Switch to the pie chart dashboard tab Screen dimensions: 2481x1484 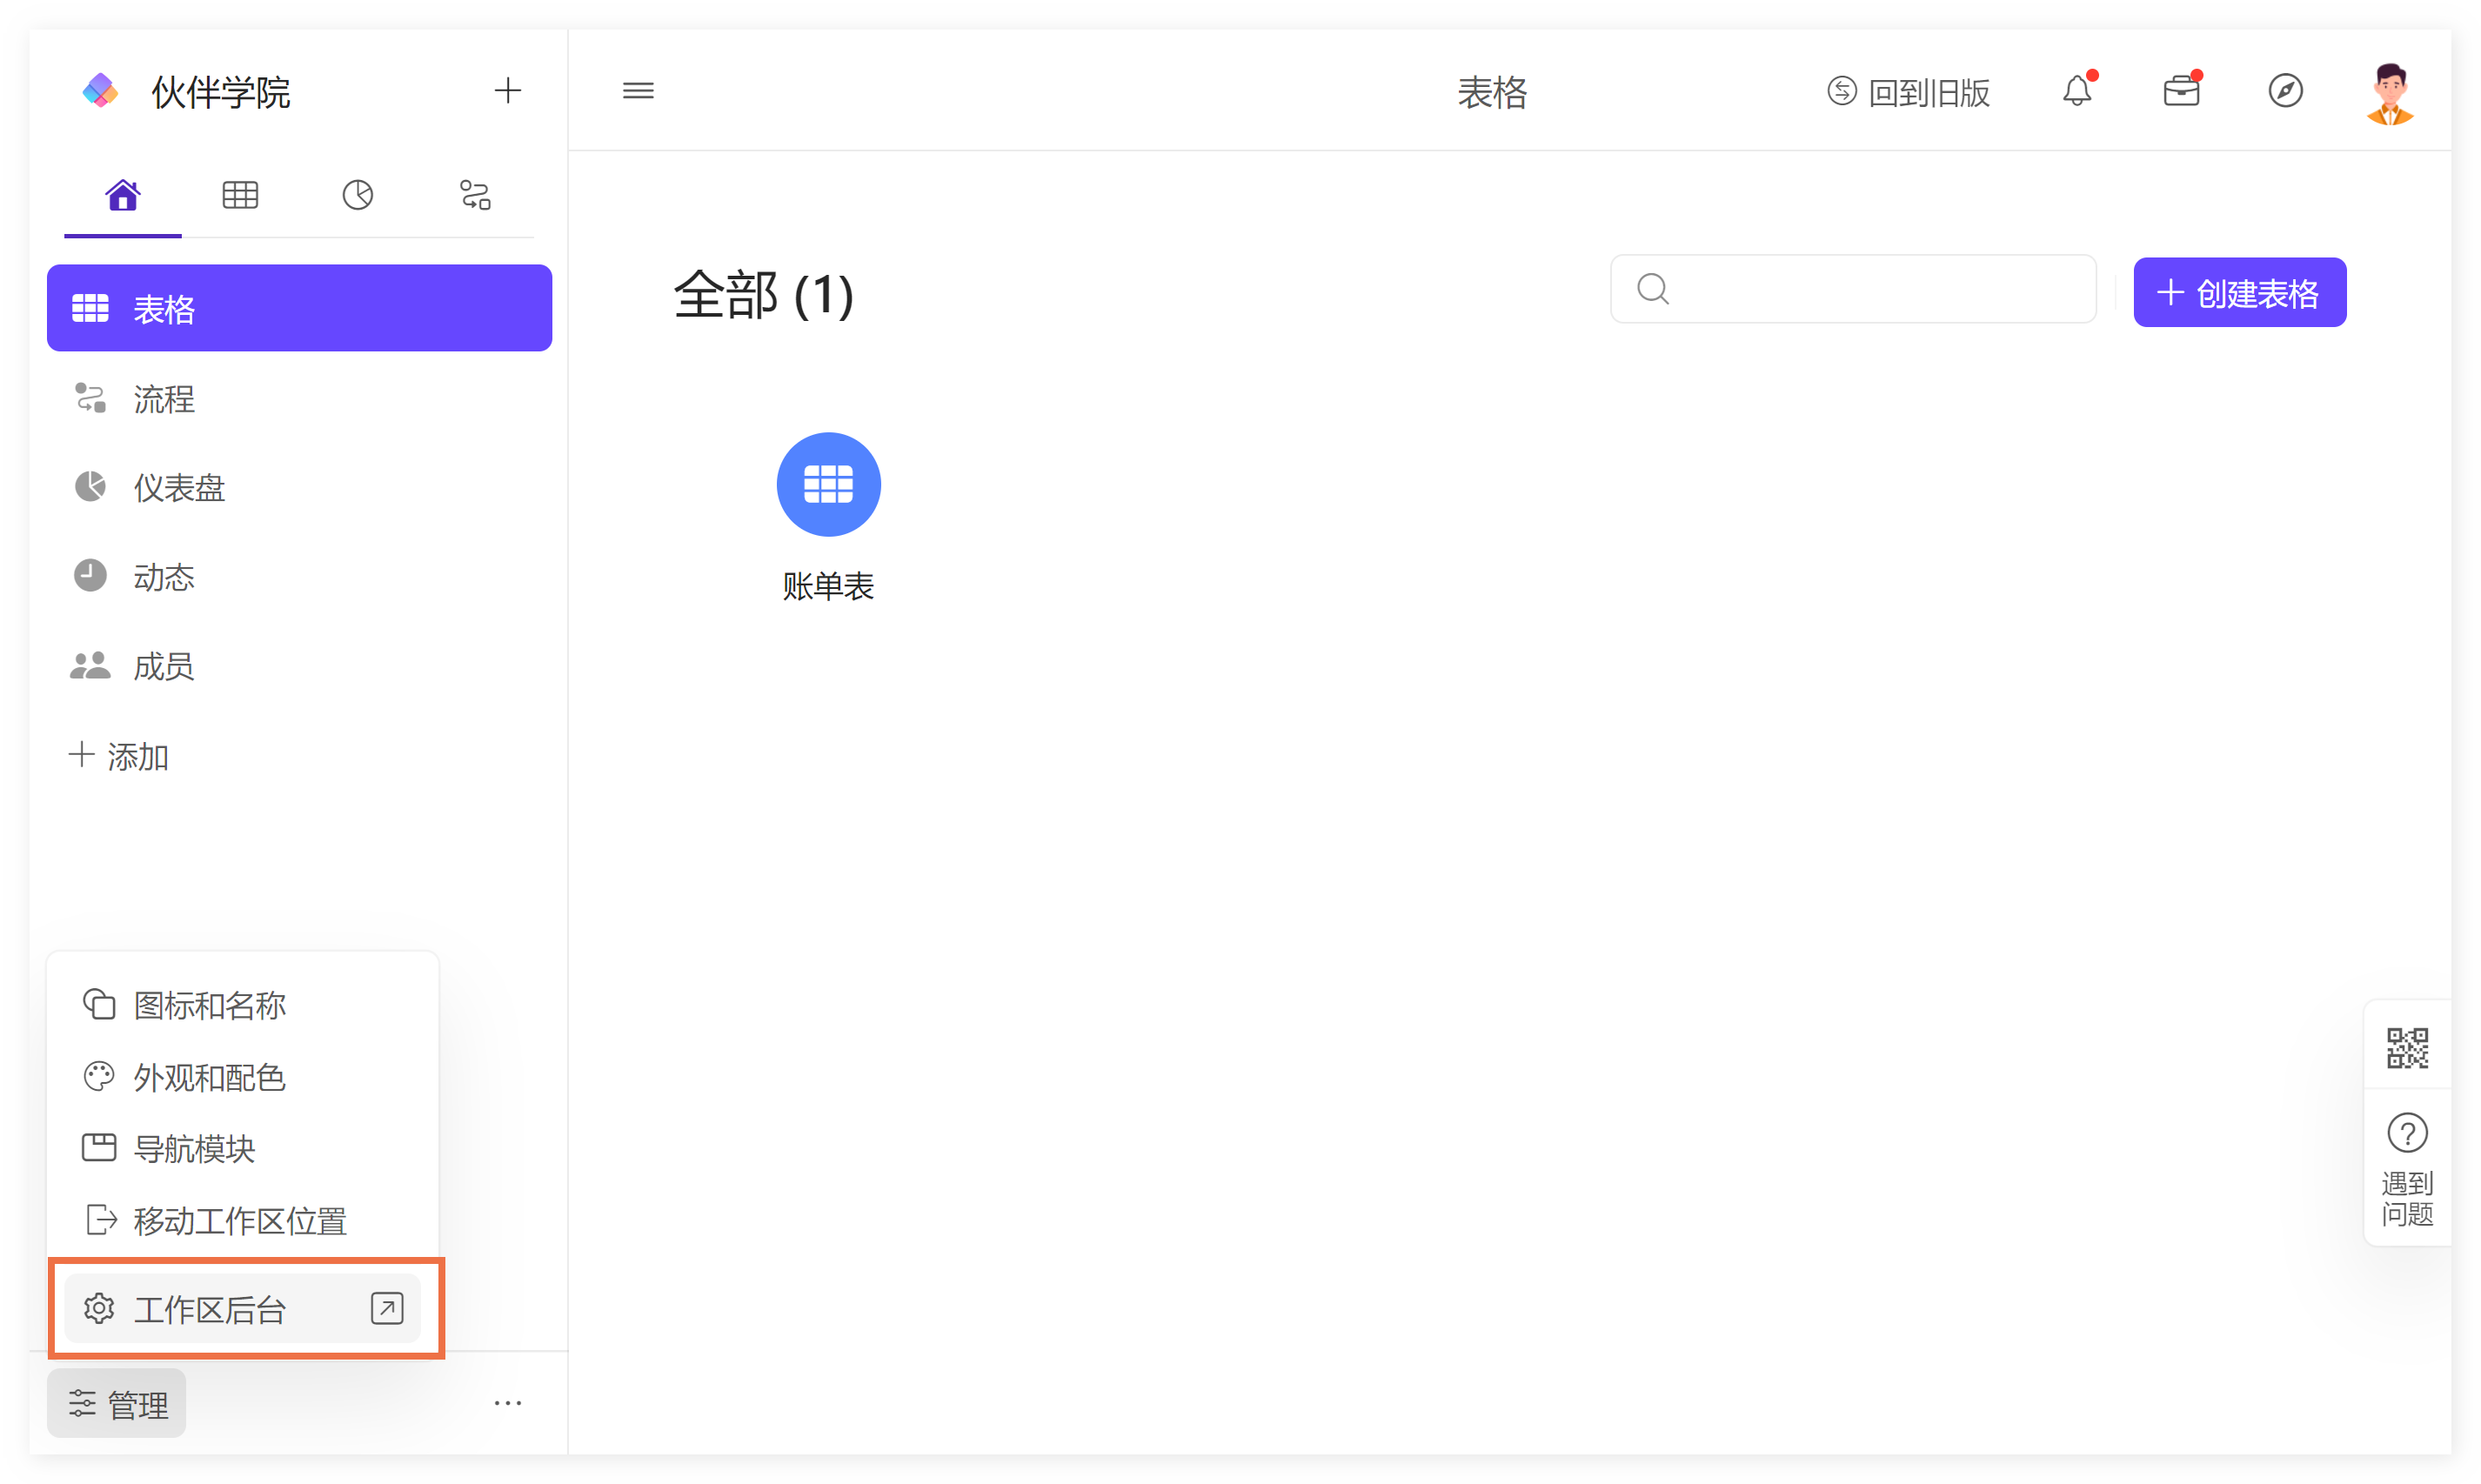(x=357, y=195)
